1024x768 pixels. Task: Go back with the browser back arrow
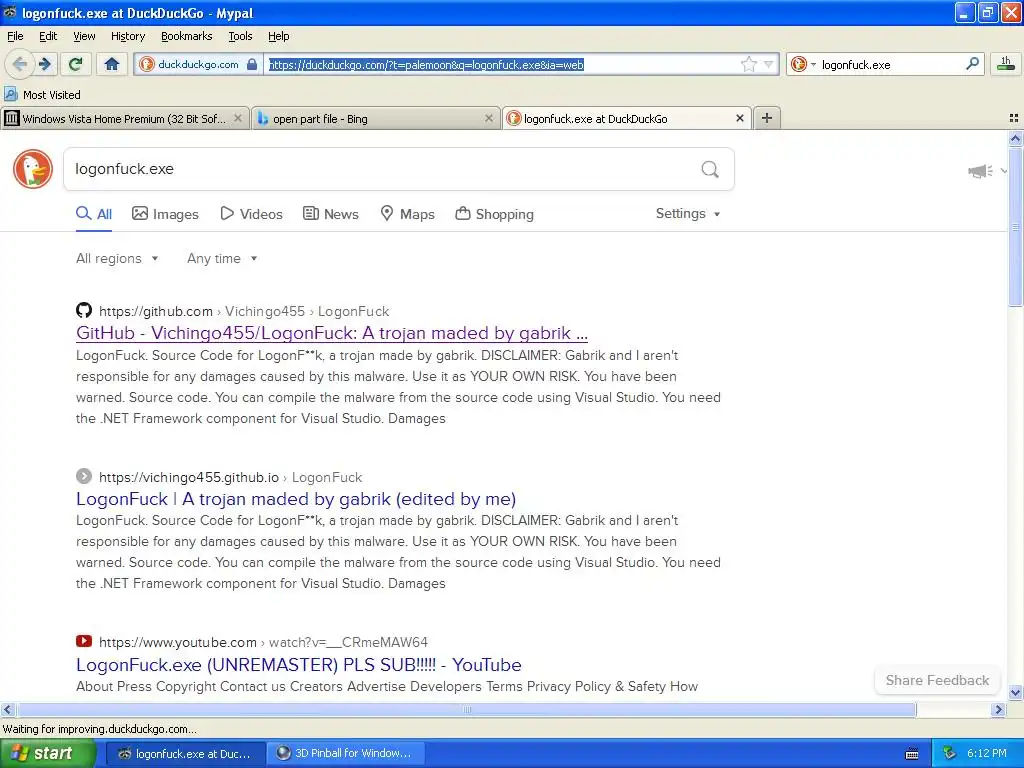[x=19, y=64]
